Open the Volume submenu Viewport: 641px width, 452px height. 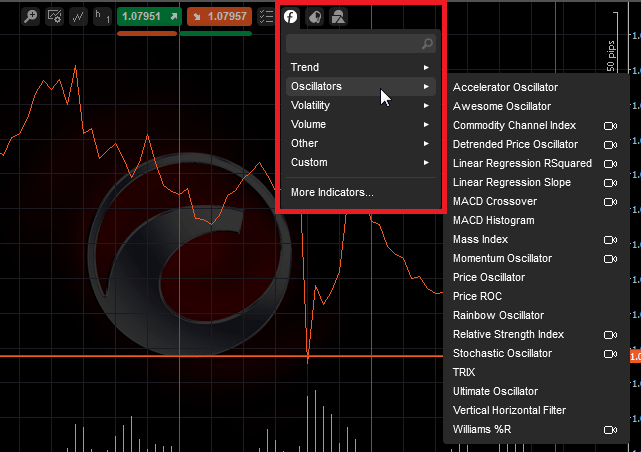point(360,124)
